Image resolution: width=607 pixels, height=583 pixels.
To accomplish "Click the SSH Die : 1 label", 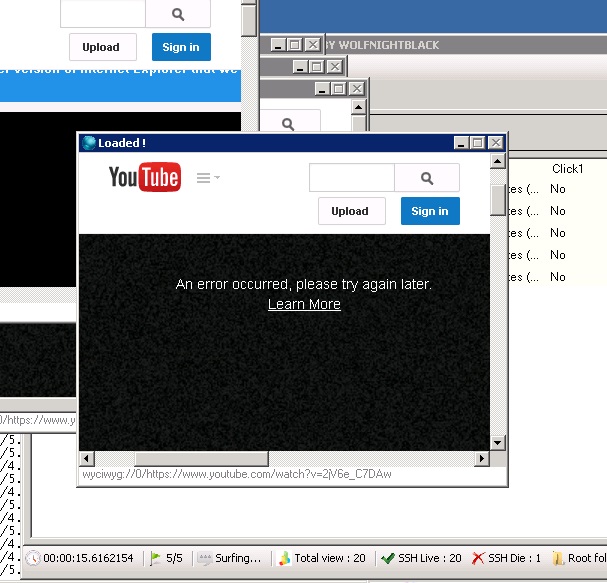I will [x=514, y=558].
